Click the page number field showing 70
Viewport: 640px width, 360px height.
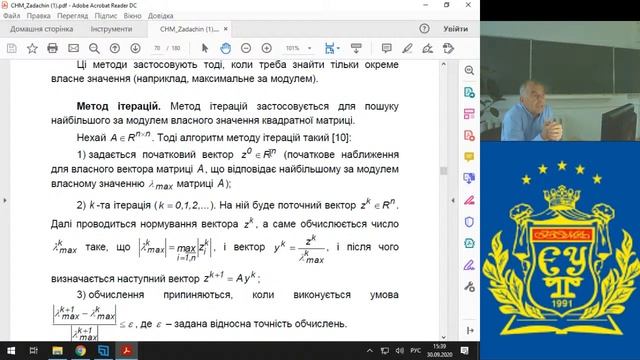(x=157, y=48)
